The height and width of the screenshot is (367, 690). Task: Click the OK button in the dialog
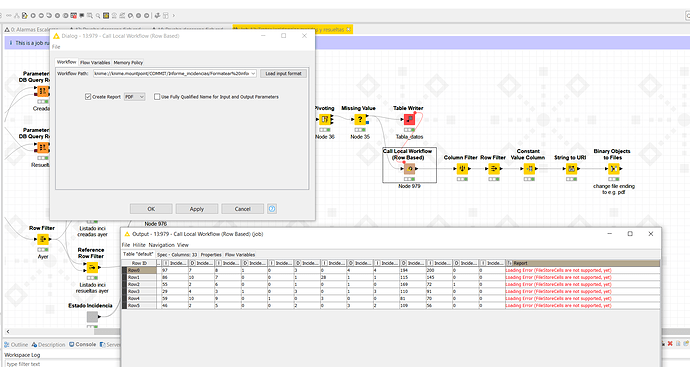151,209
